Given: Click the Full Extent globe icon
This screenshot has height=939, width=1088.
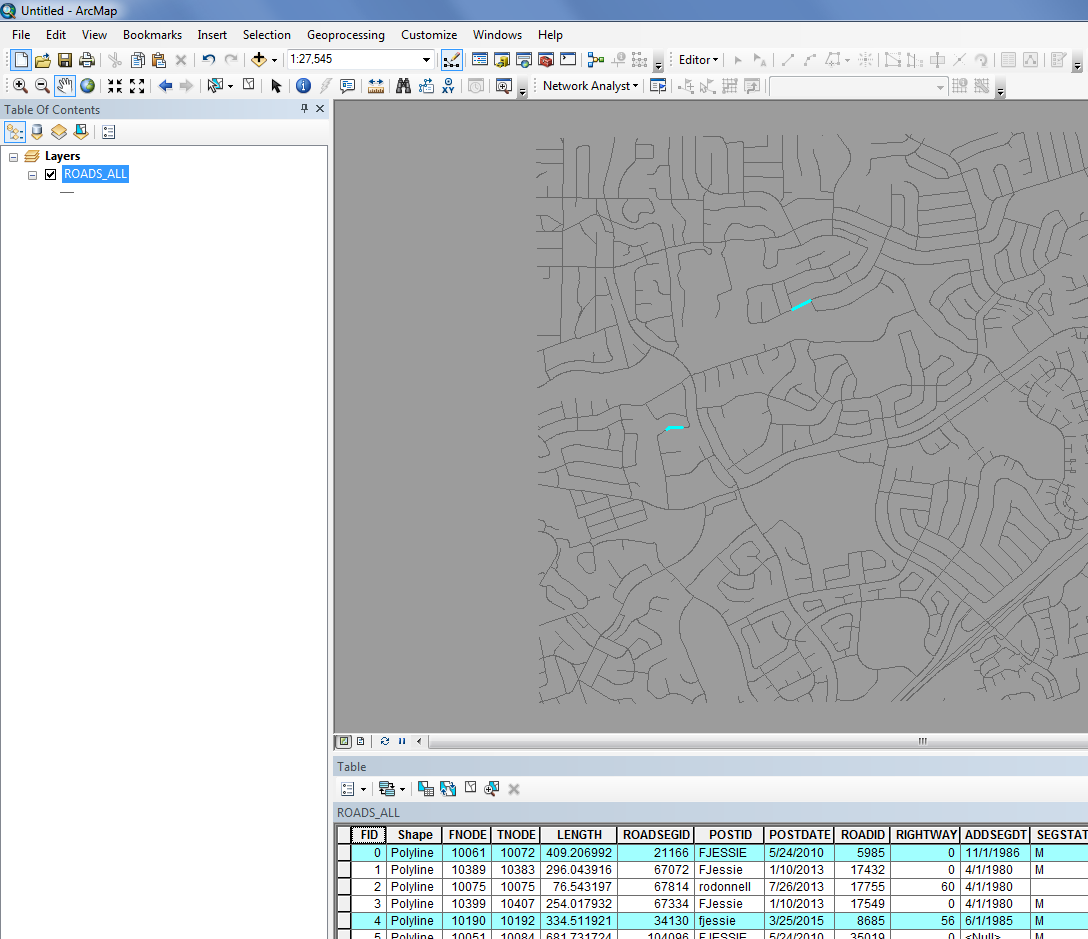Looking at the screenshot, I should tap(88, 86).
